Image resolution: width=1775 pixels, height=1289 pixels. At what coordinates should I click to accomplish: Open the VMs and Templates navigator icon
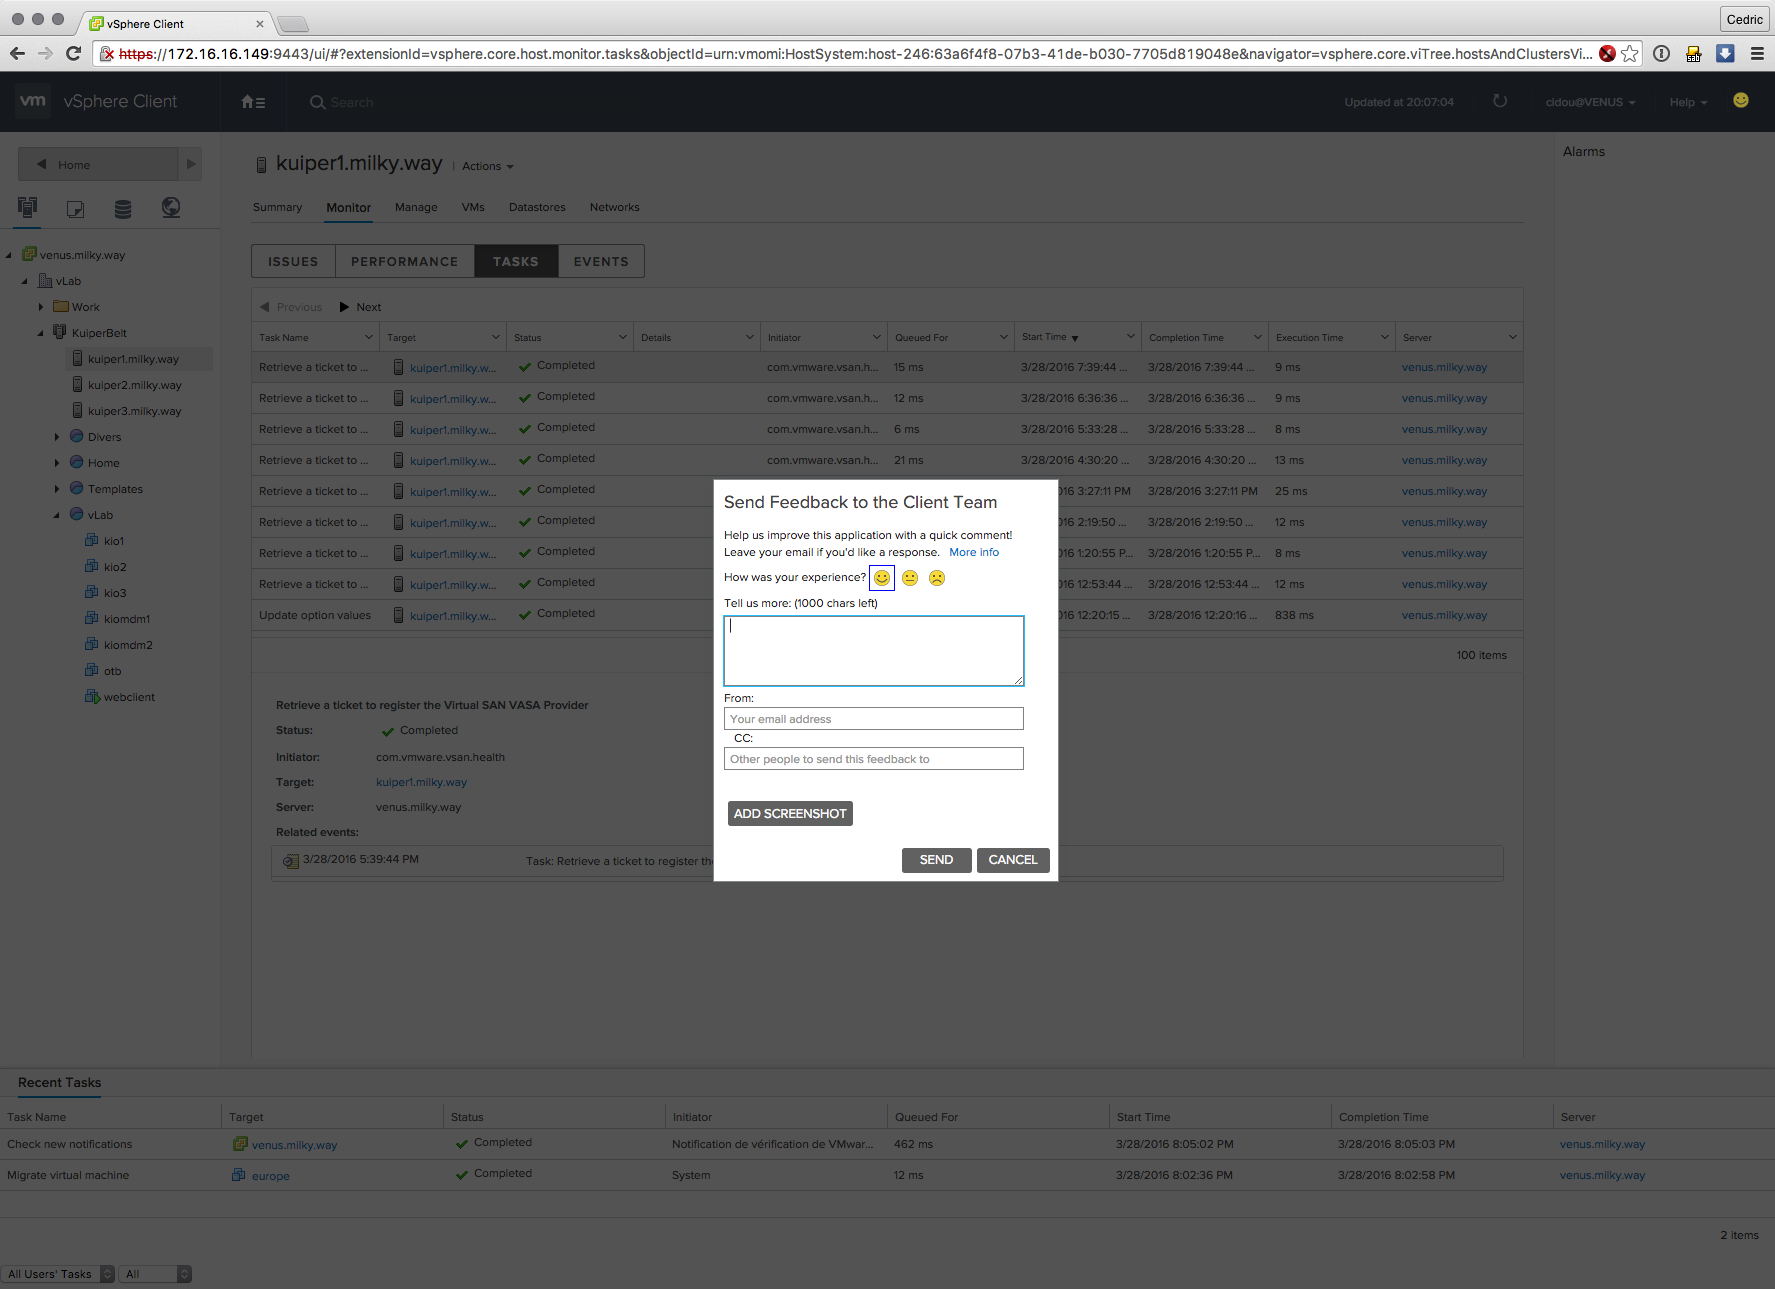[x=75, y=208]
